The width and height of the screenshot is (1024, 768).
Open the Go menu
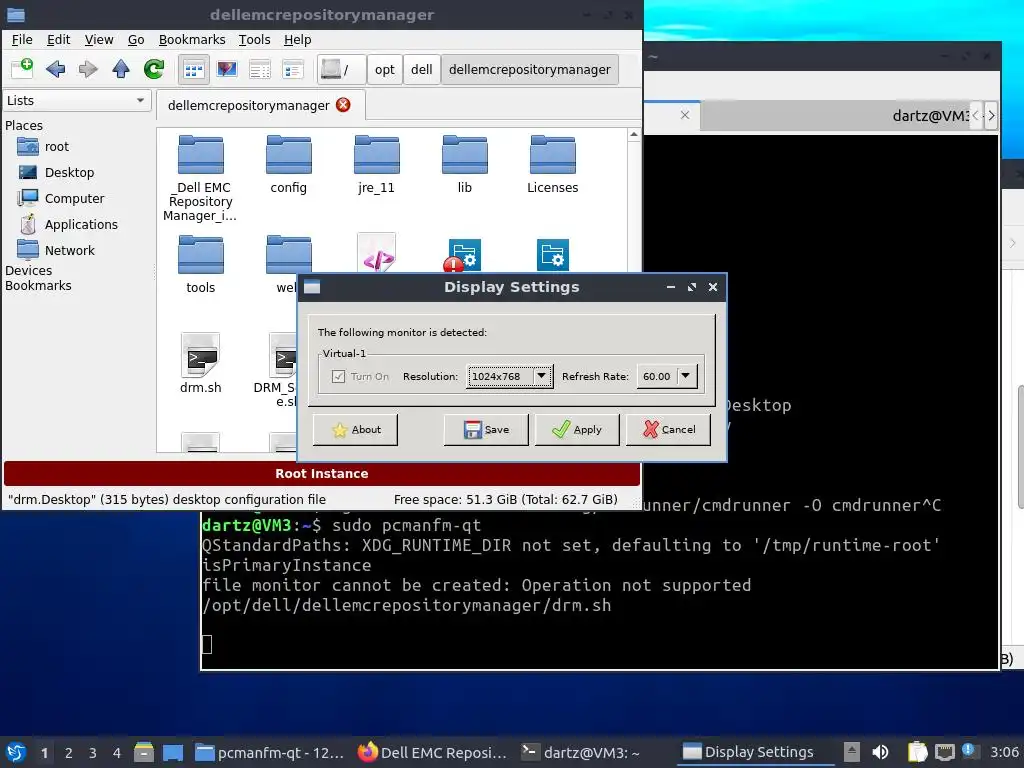pyautogui.click(x=136, y=40)
